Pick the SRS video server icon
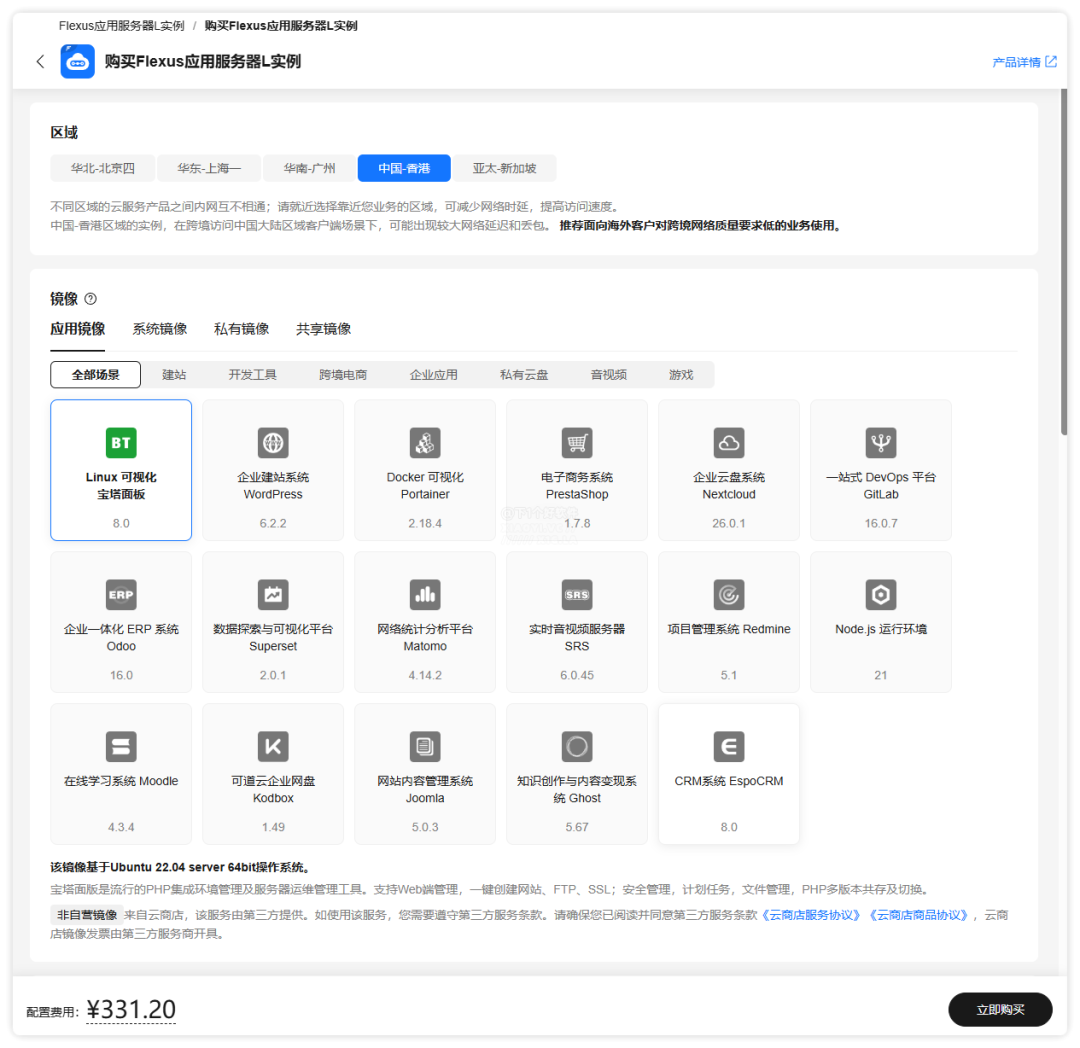 point(577,595)
